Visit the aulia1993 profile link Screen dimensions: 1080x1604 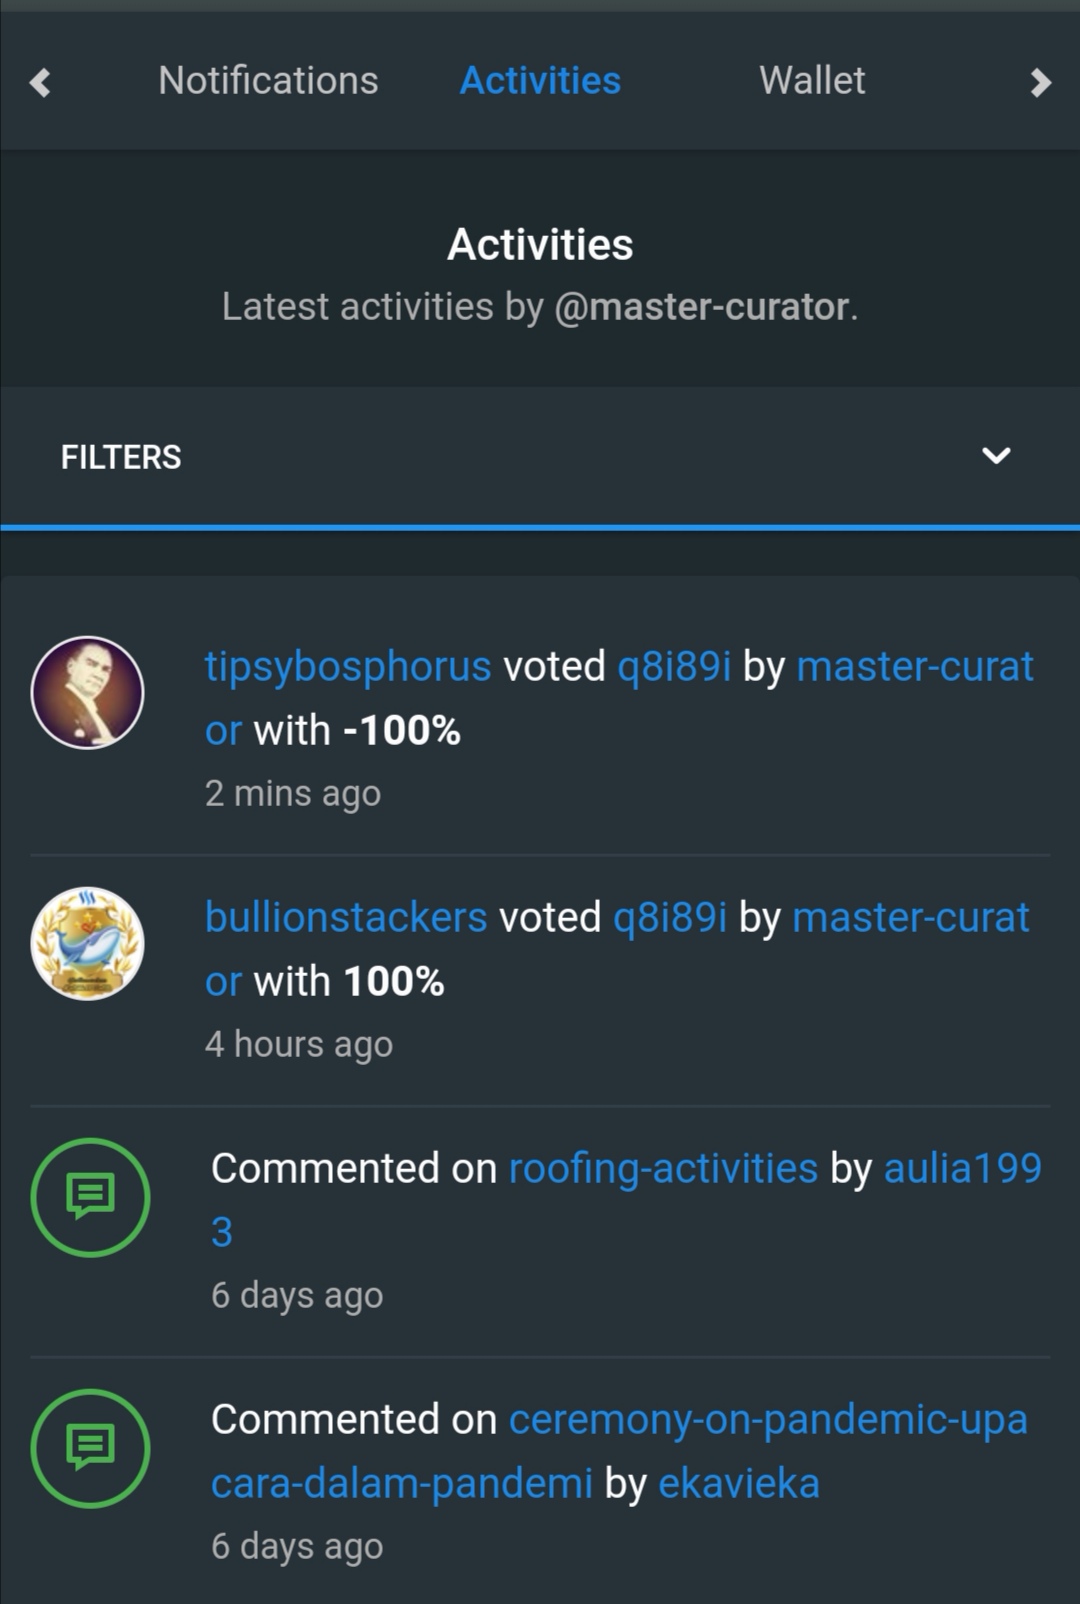click(962, 1169)
